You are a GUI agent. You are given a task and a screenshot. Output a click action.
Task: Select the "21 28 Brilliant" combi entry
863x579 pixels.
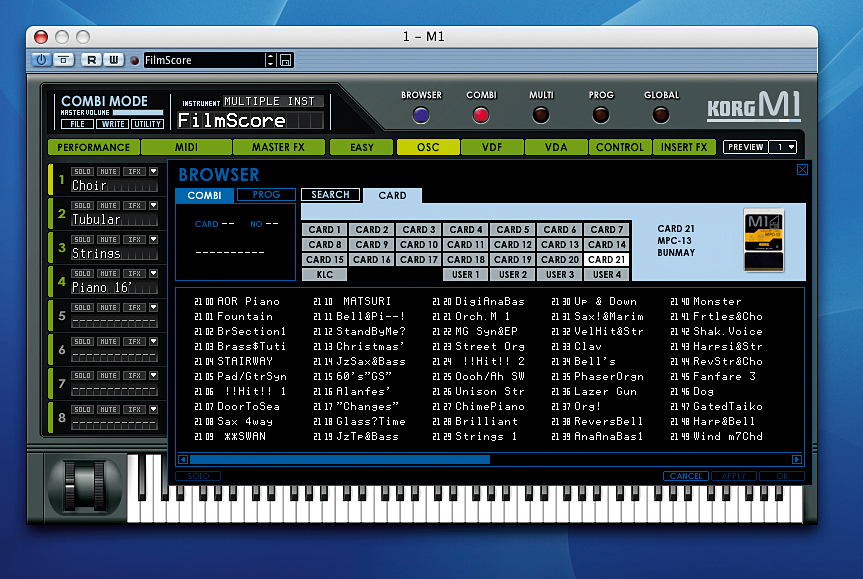(x=475, y=422)
